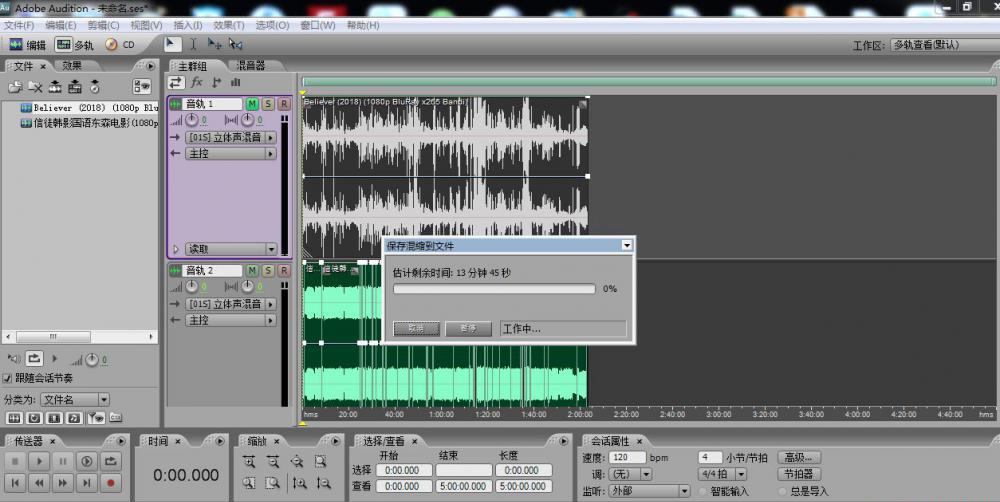Switch to Multitrack view (多轨)

[74, 45]
